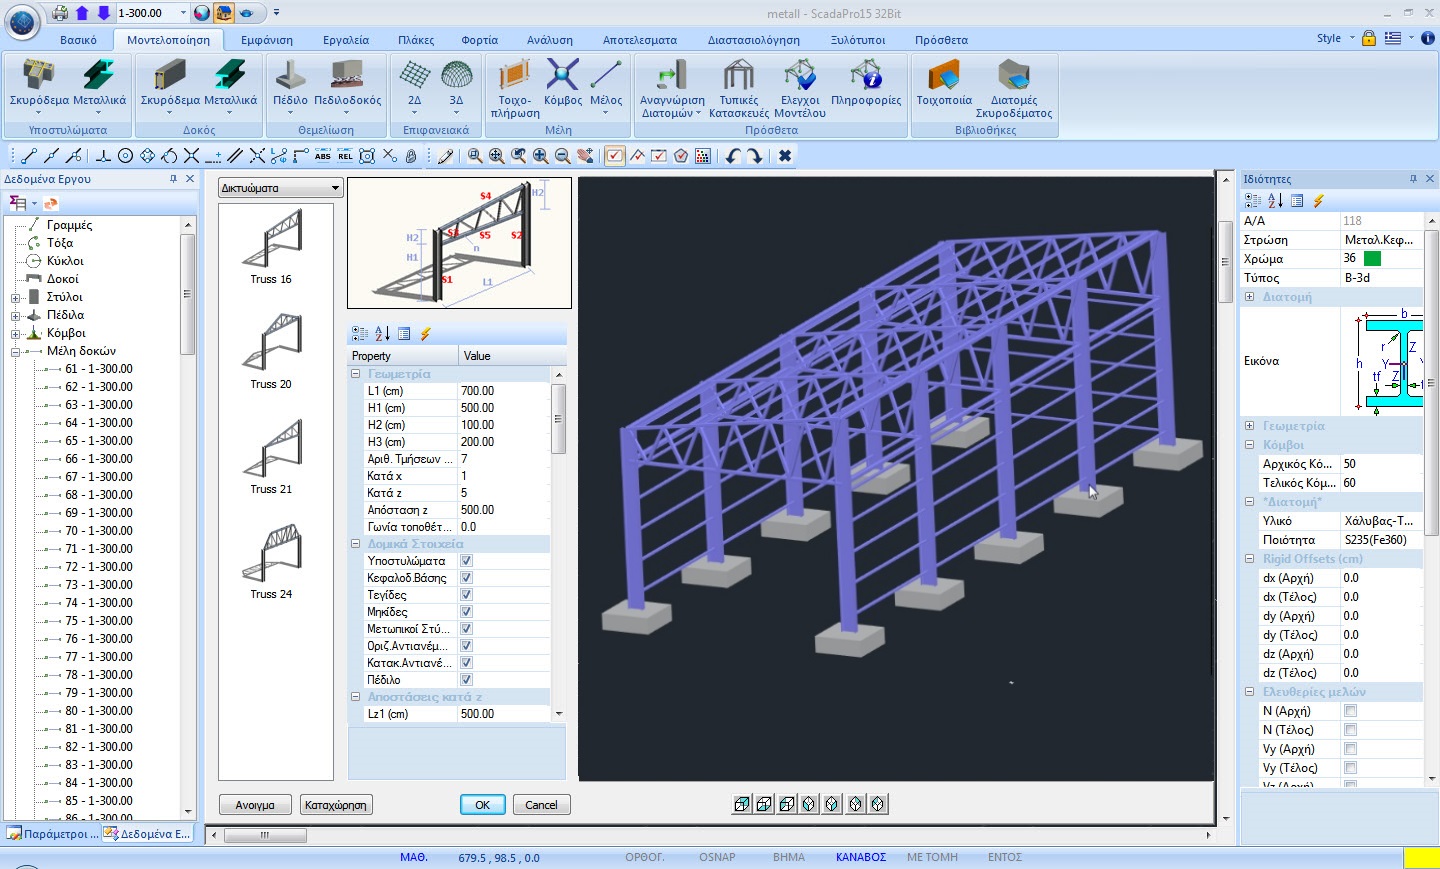Open the Διαστασιολόγηση ribbon tab
Screen dimensions: 1440x869
754,40
